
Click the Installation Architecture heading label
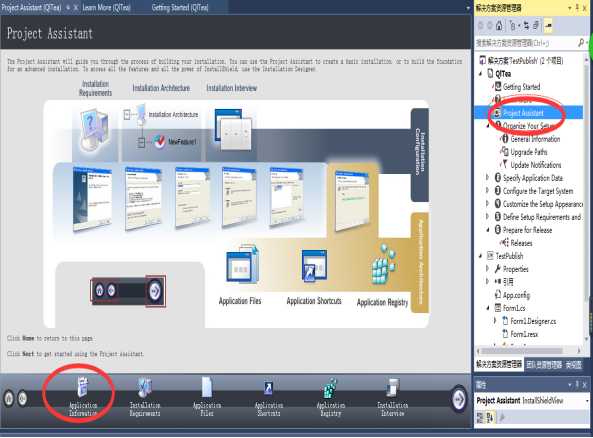(161, 88)
